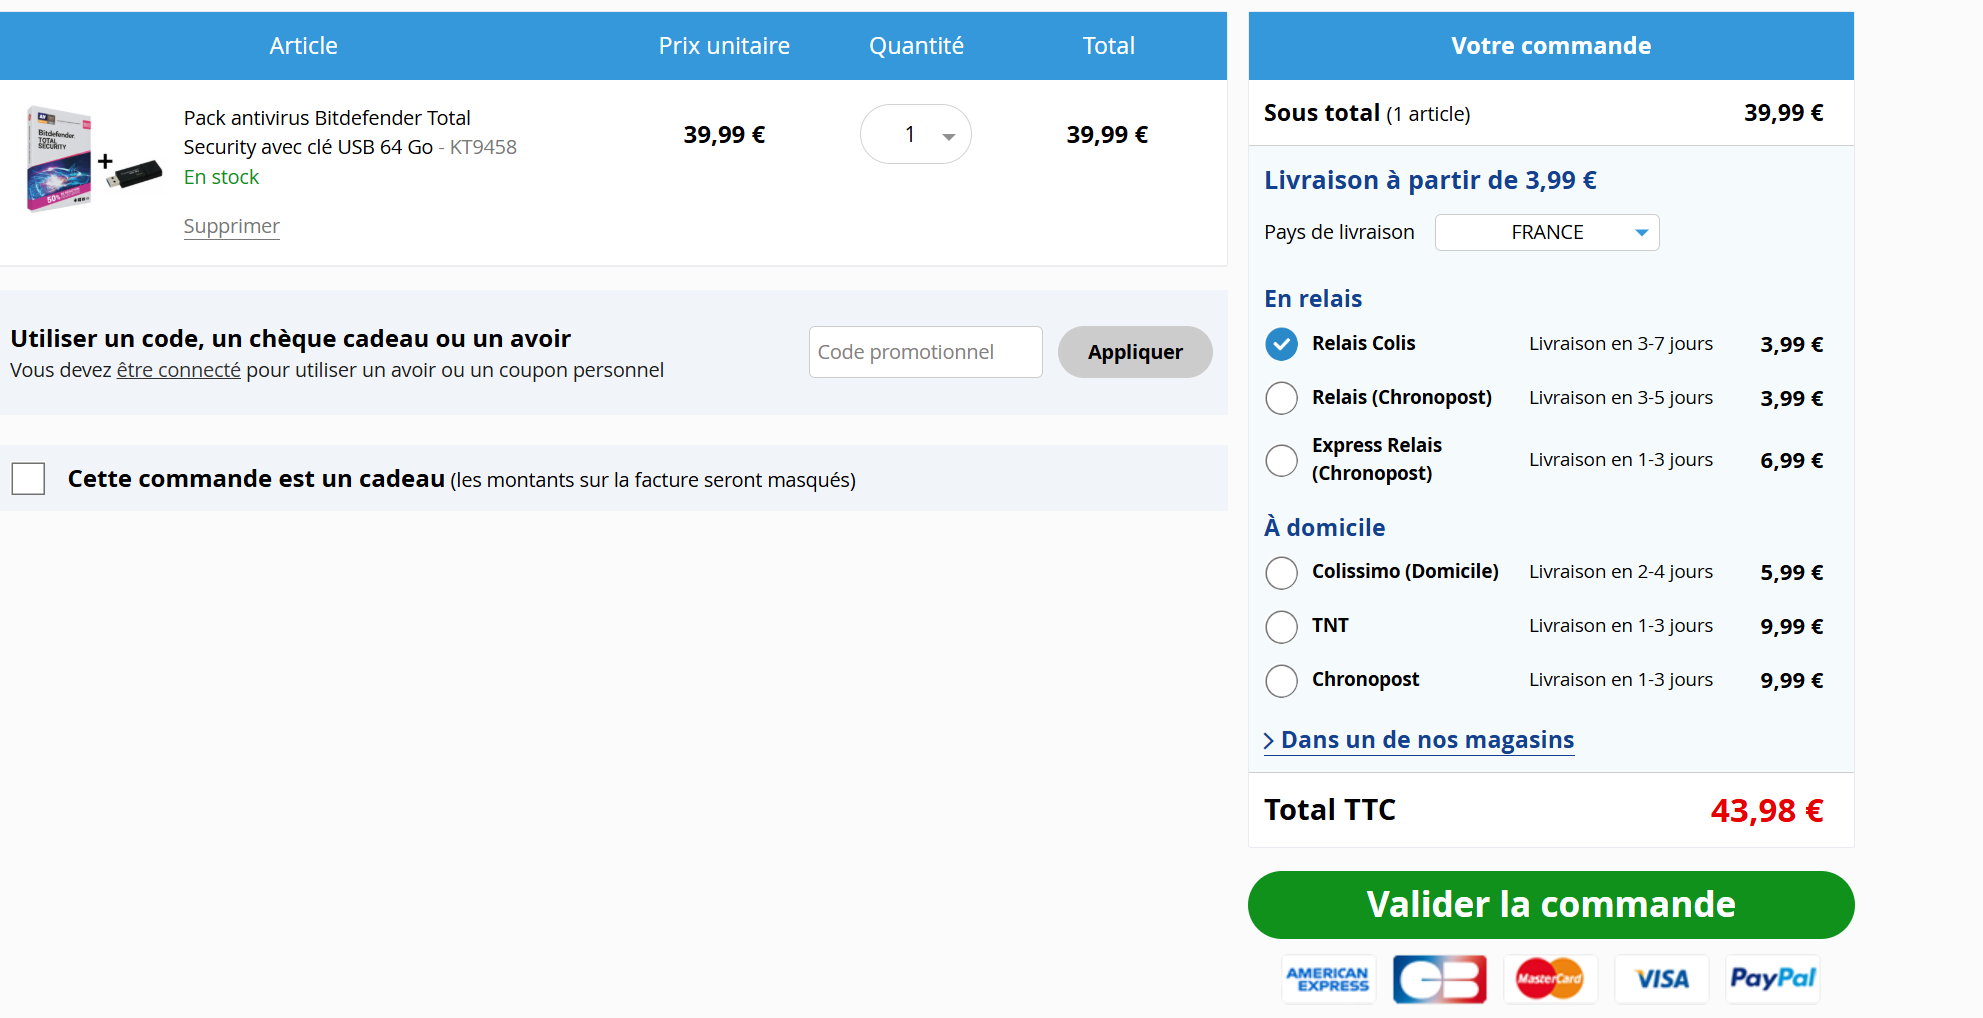Click the American Express payment icon
This screenshot has width=1983, height=1018.
coord(1328,979)
